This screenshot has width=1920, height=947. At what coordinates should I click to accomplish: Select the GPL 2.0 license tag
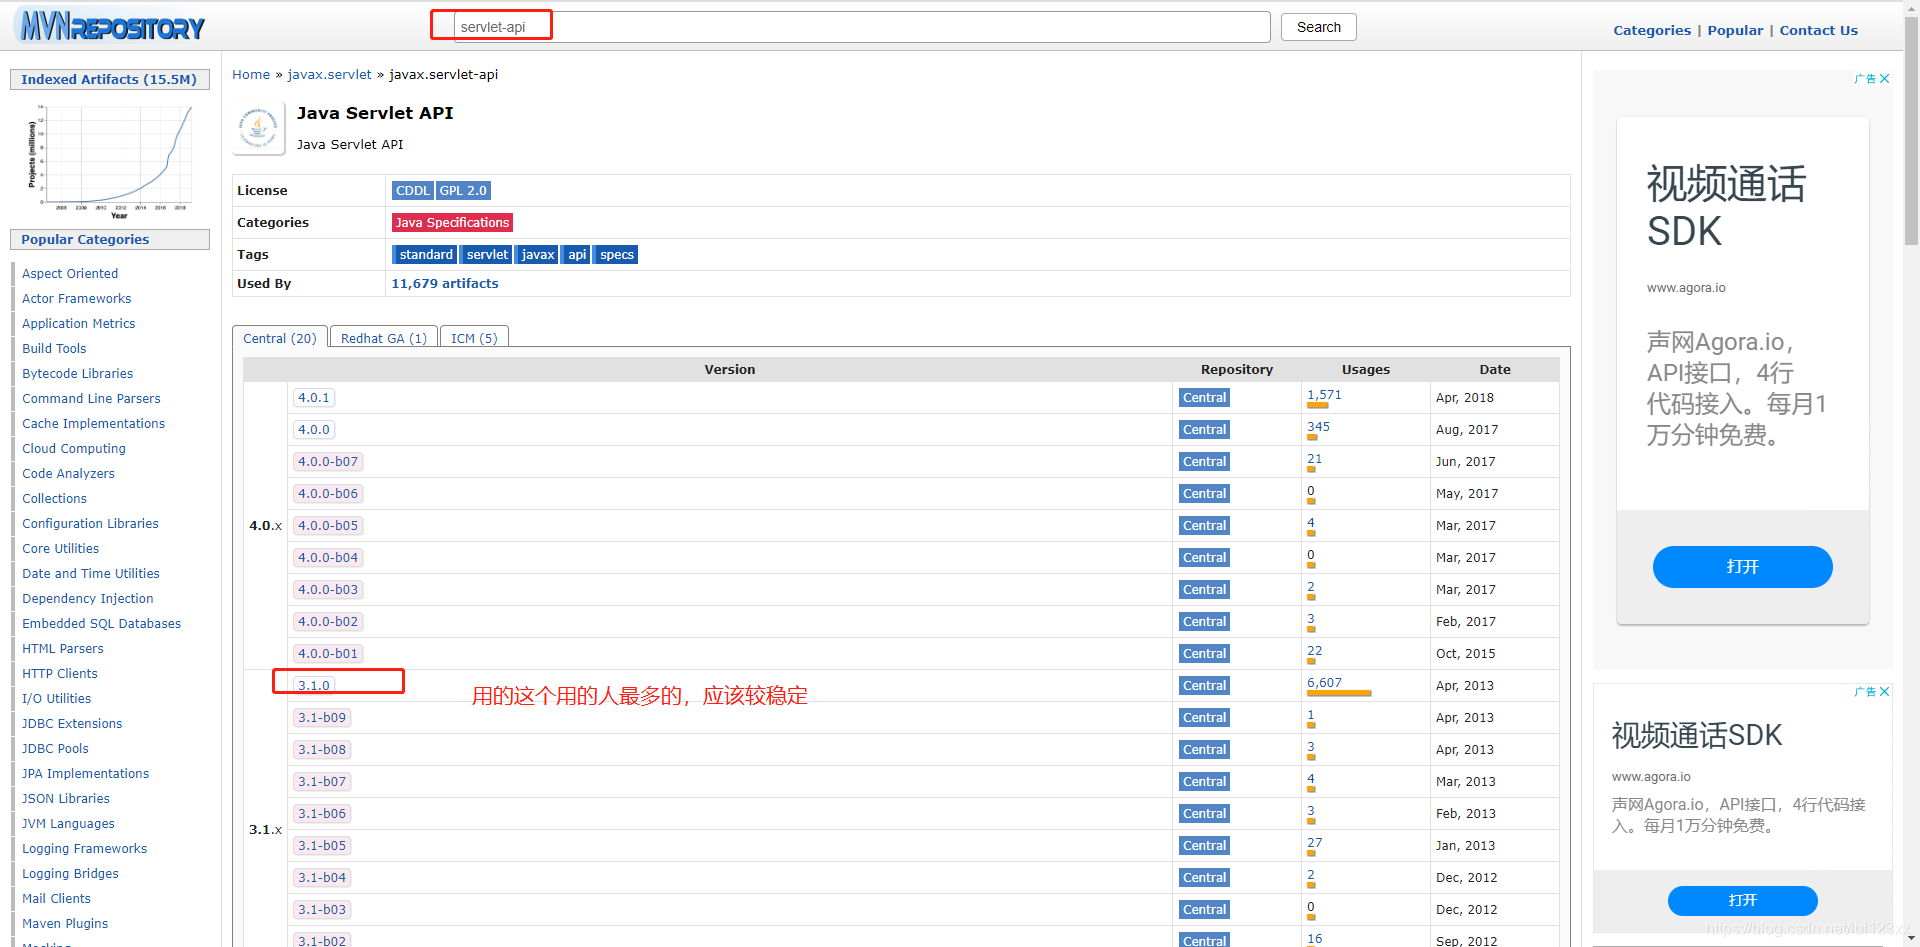463,191
